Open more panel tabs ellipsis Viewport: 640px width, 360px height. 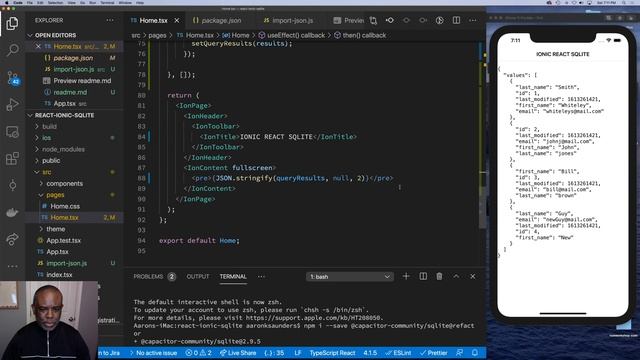click(x=261, y=276)
